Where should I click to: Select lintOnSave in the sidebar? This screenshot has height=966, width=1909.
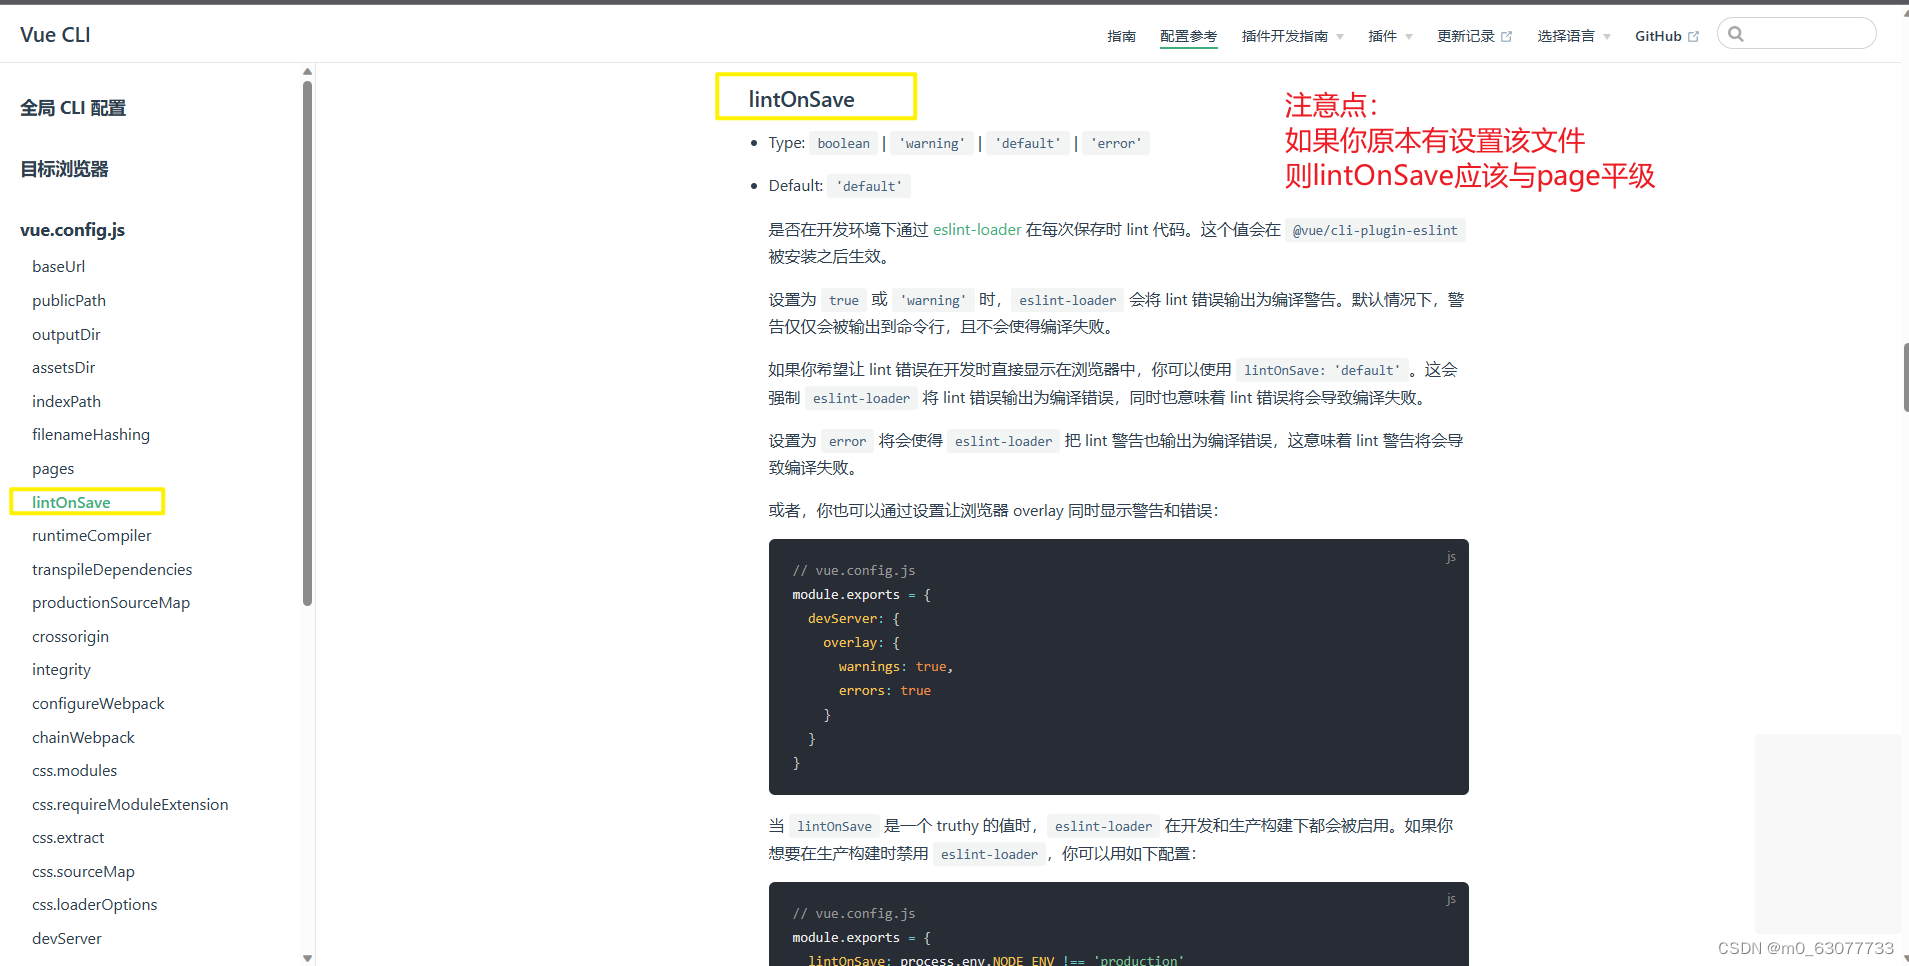71,502
